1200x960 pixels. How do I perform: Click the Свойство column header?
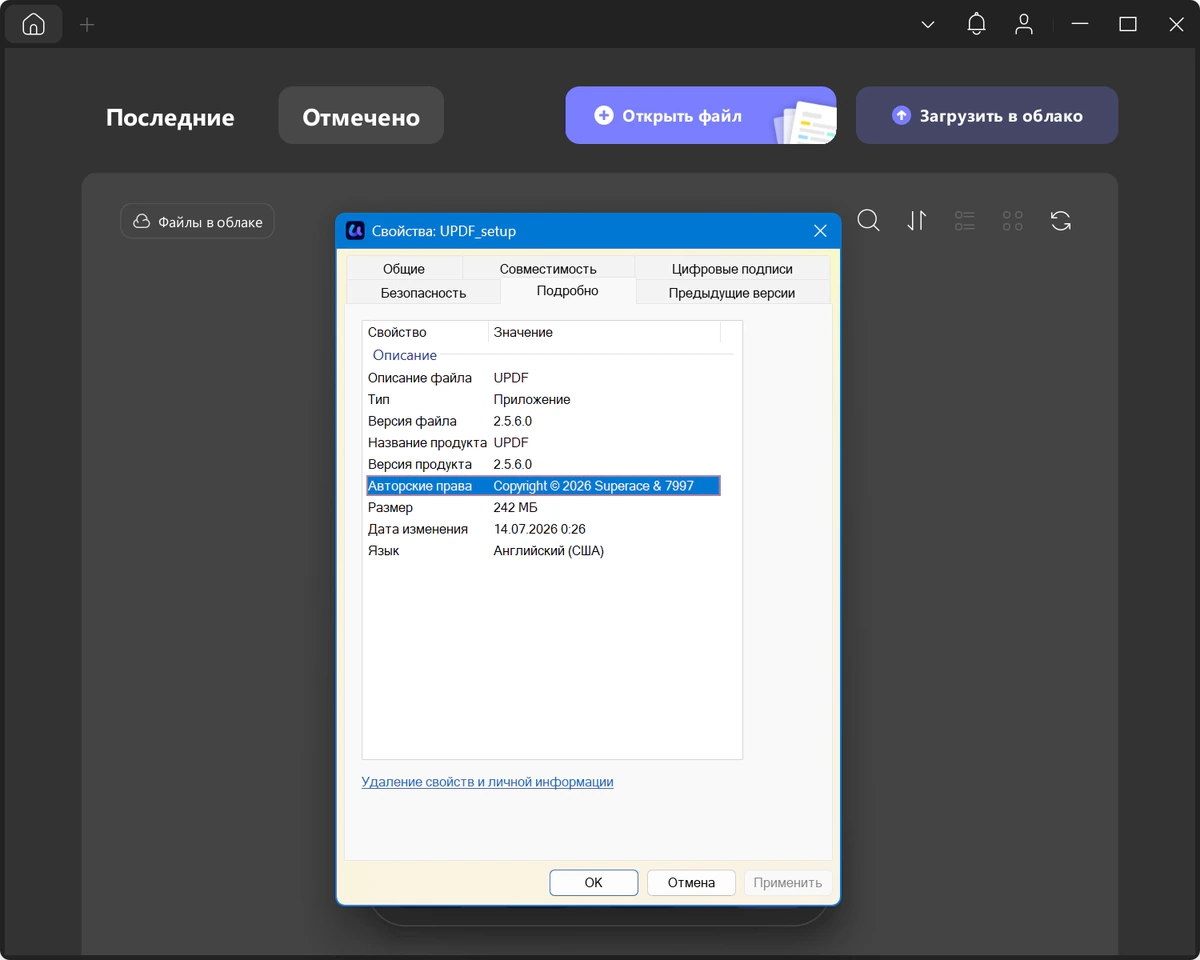pos(425,332)
